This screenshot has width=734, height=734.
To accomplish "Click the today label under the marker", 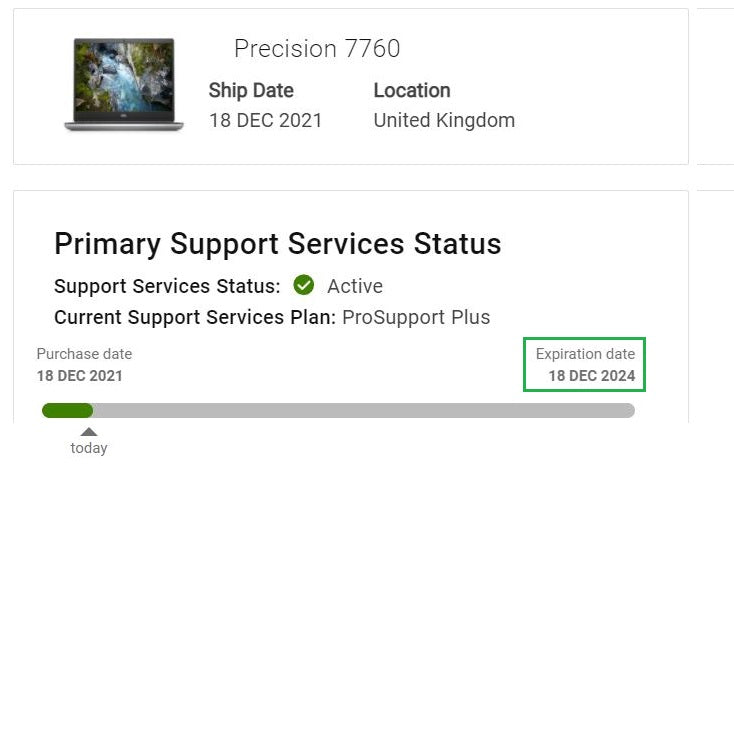I will [x=89, y=448].
